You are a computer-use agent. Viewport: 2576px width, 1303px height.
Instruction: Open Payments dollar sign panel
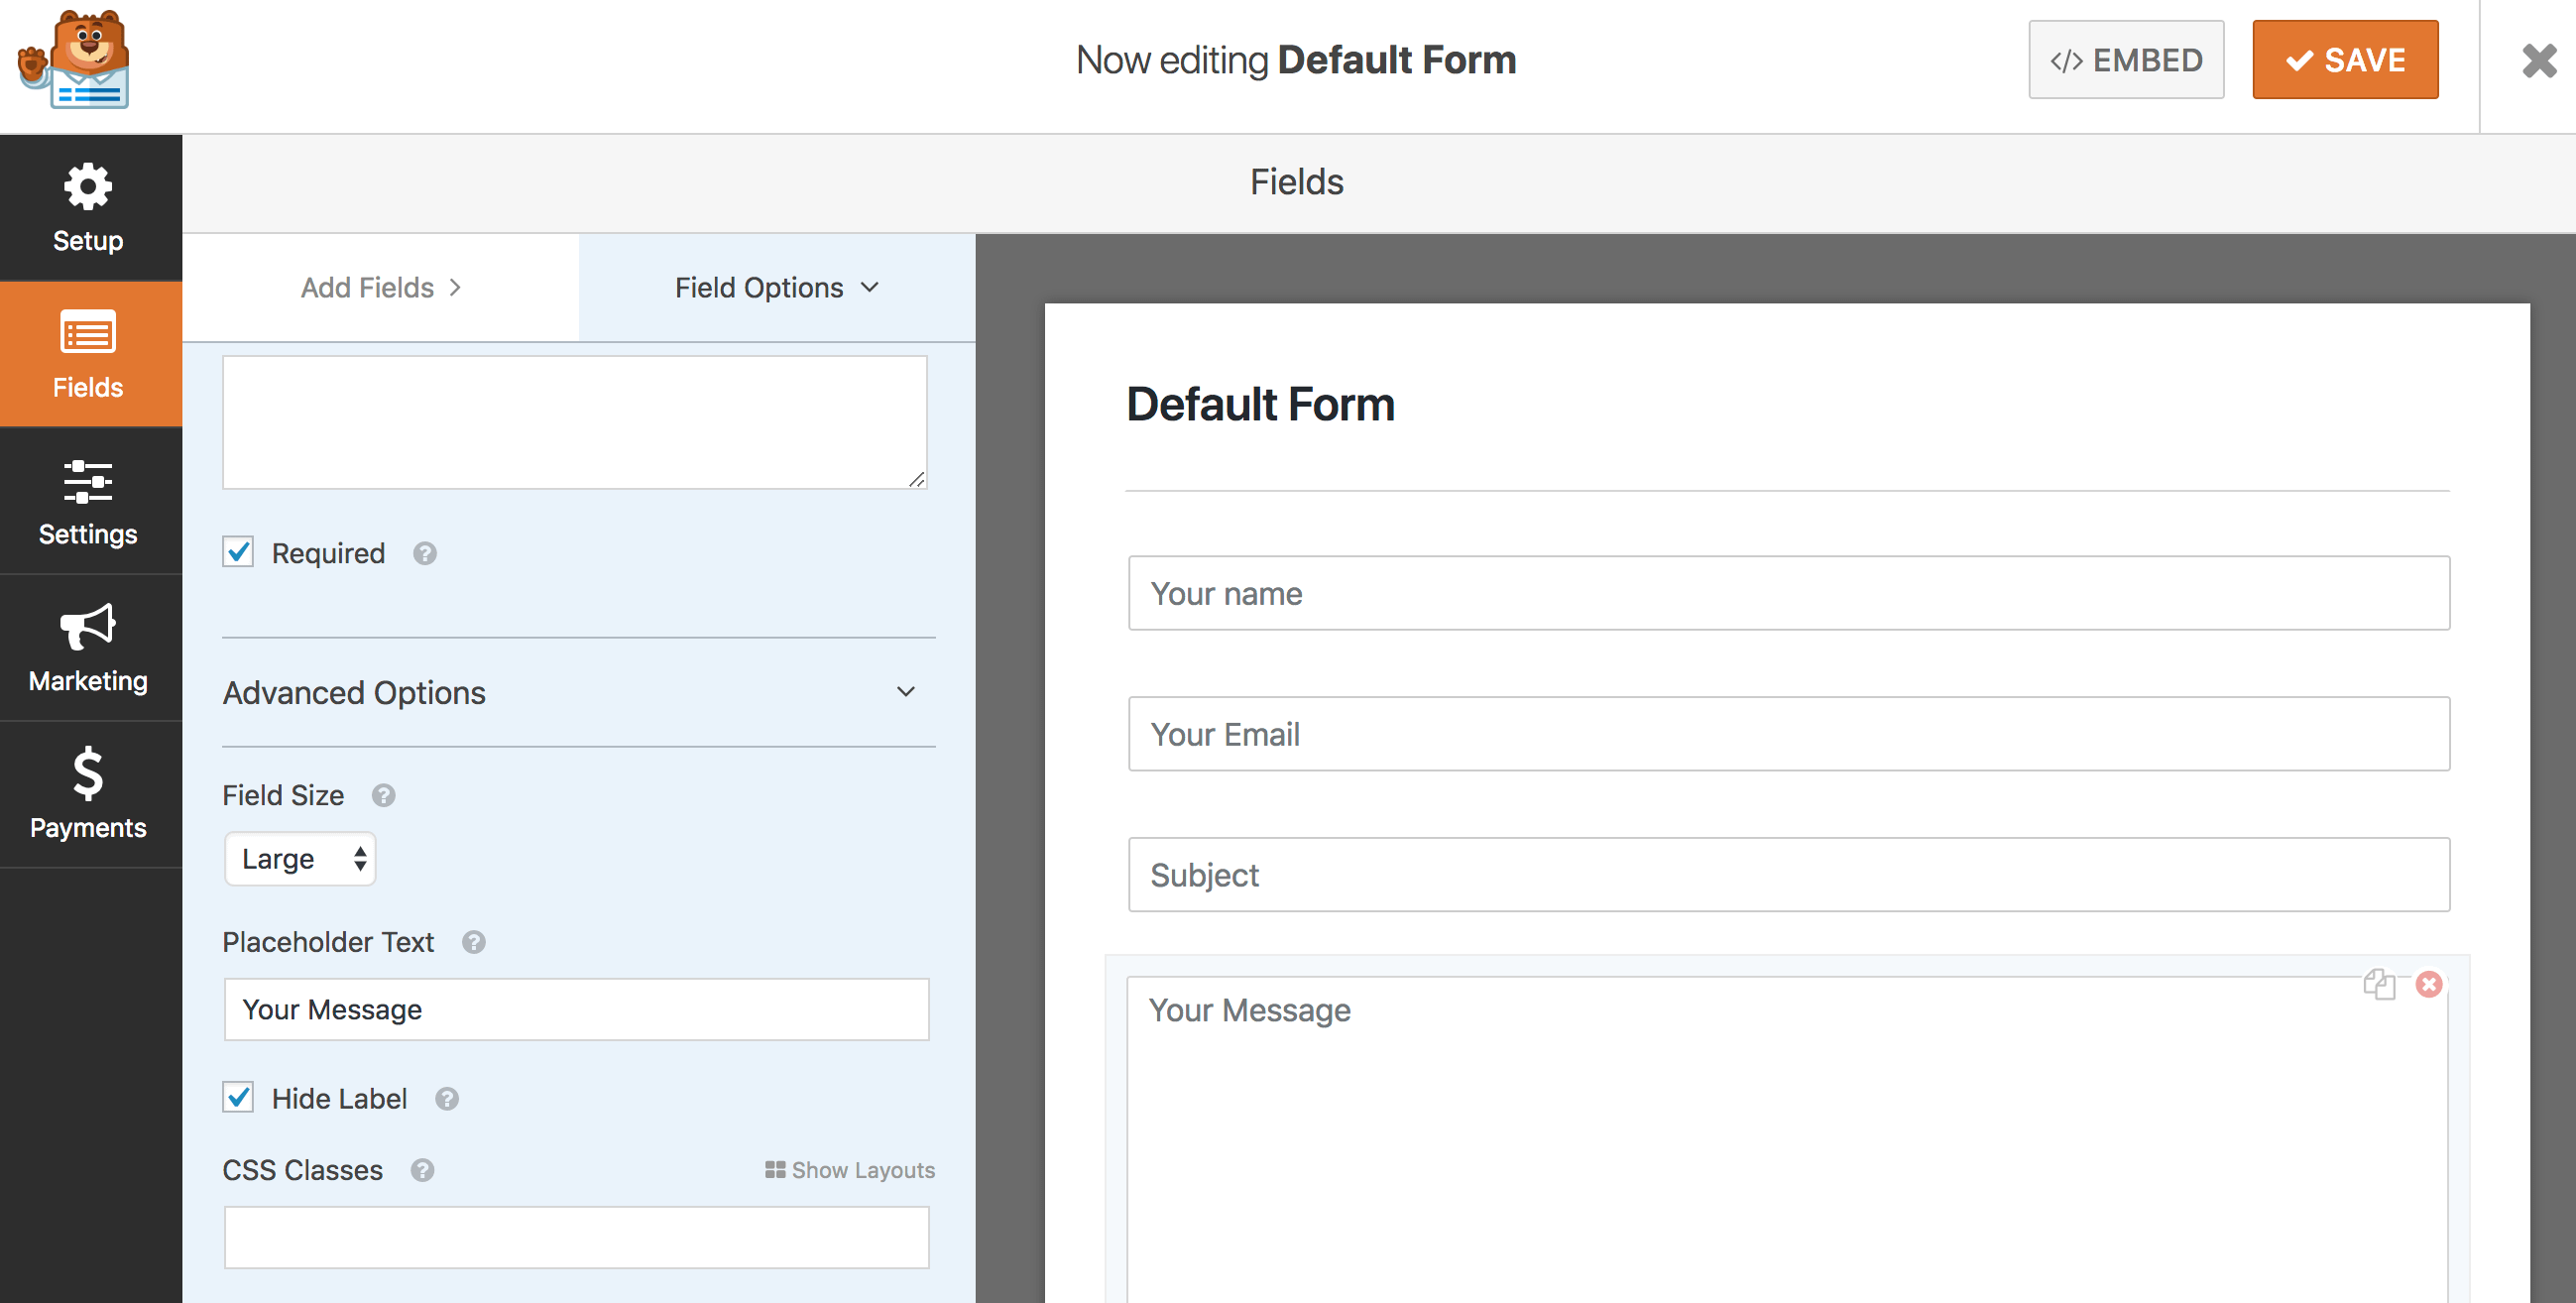pyautogui.click(x=89, y=794)
